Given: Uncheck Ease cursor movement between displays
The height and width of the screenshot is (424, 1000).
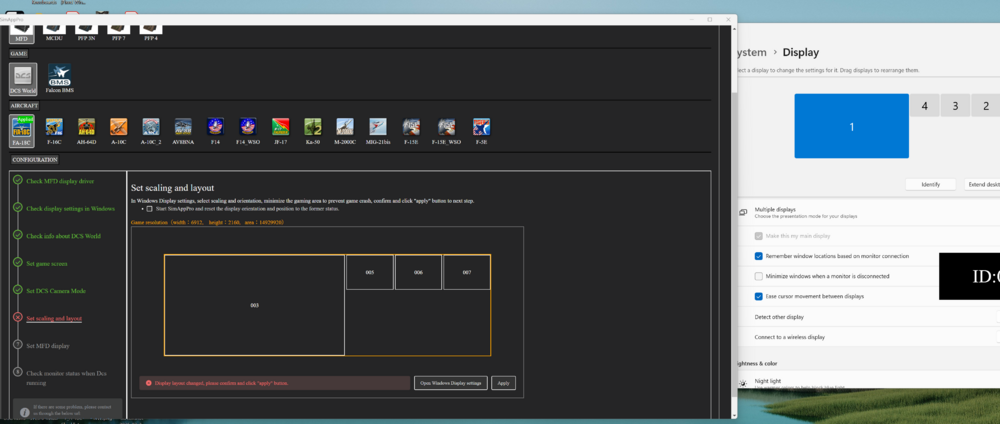Looking at the screenshot, I should 758,296.
